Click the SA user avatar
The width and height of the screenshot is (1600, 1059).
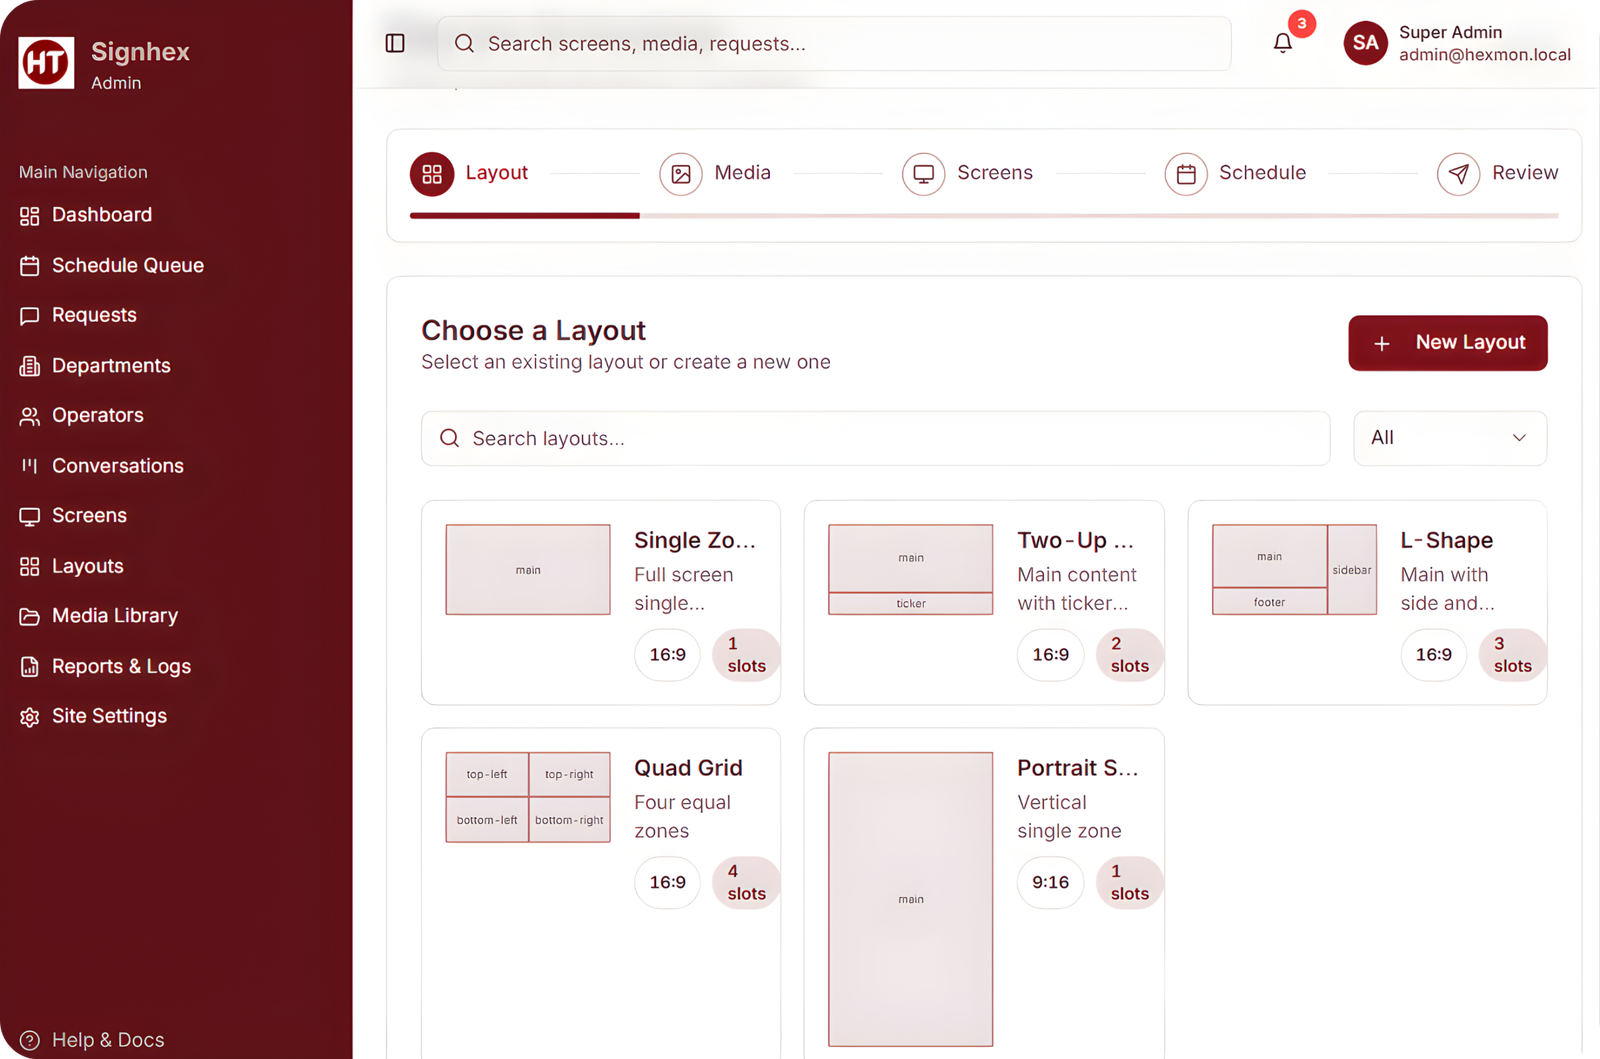pyautogui.click(x=1365, y=43)
